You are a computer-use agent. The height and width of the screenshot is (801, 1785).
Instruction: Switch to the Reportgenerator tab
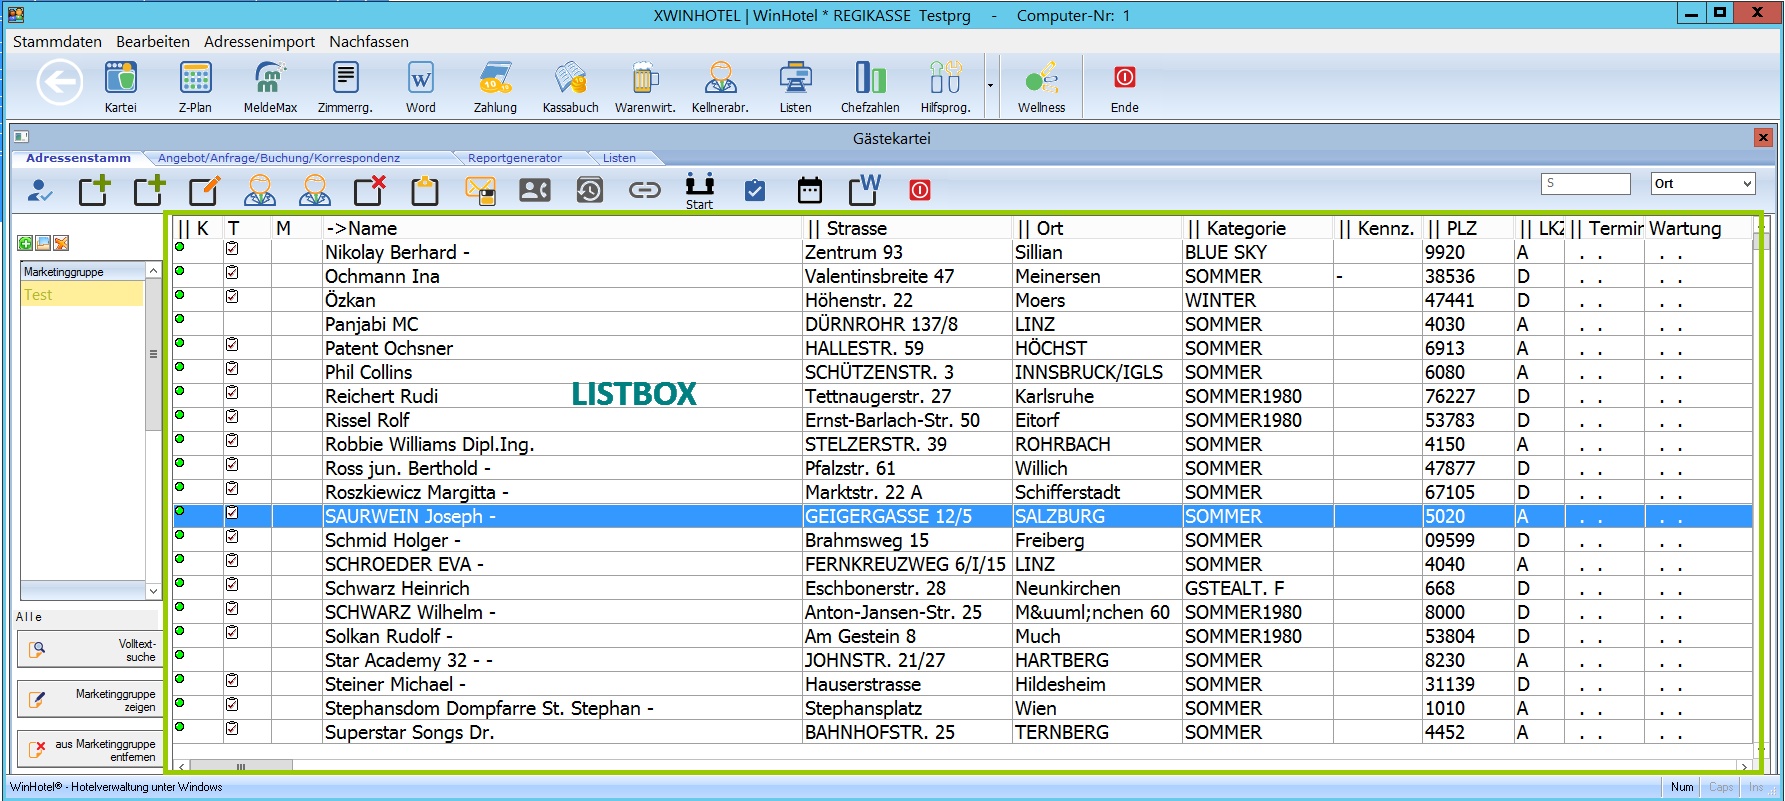(515, 158)
